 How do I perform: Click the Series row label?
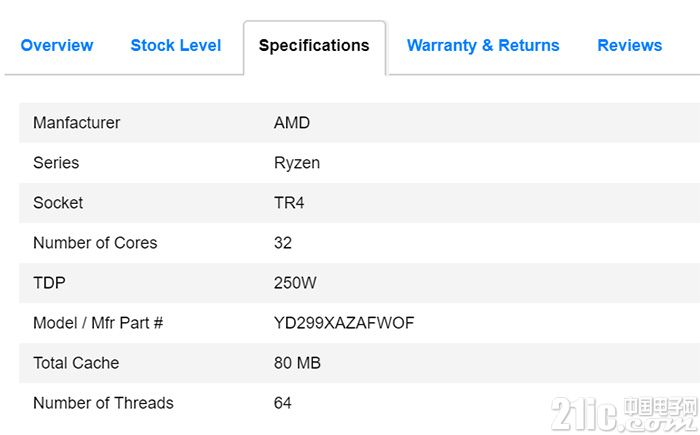[56, 163]
